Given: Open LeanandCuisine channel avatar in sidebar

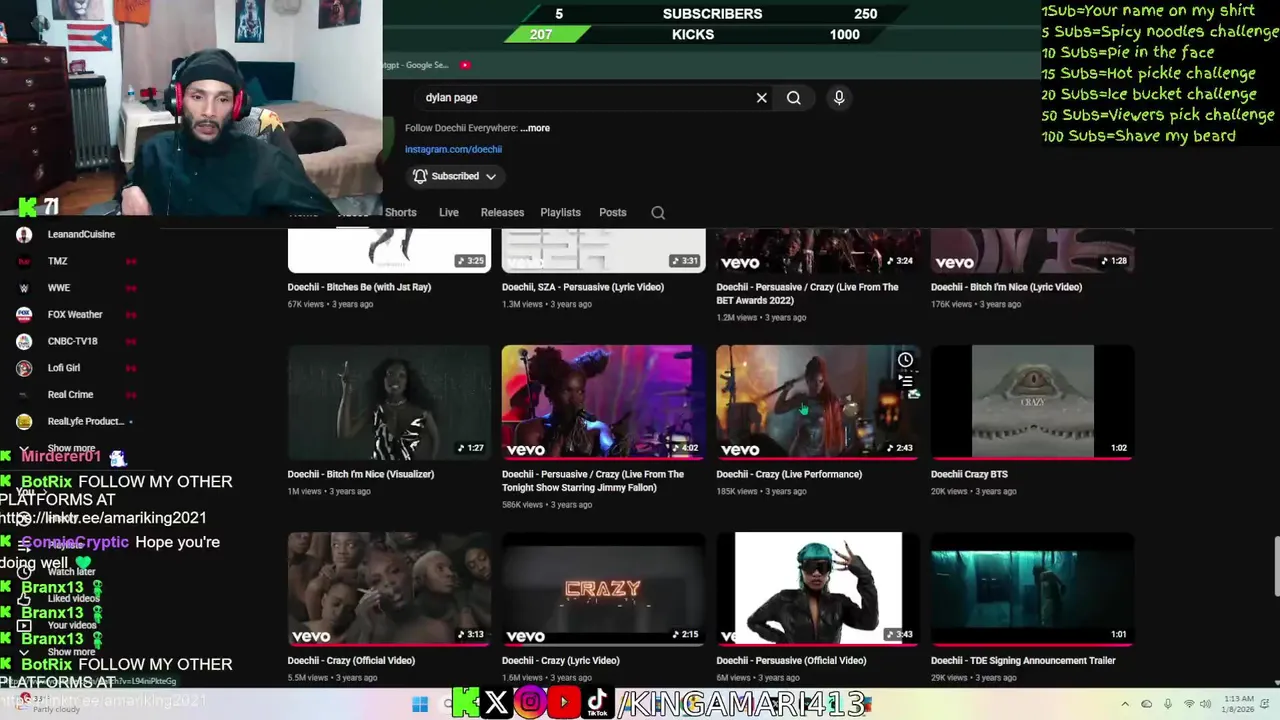Looking at the screenshot, I should tap(24, 234).
